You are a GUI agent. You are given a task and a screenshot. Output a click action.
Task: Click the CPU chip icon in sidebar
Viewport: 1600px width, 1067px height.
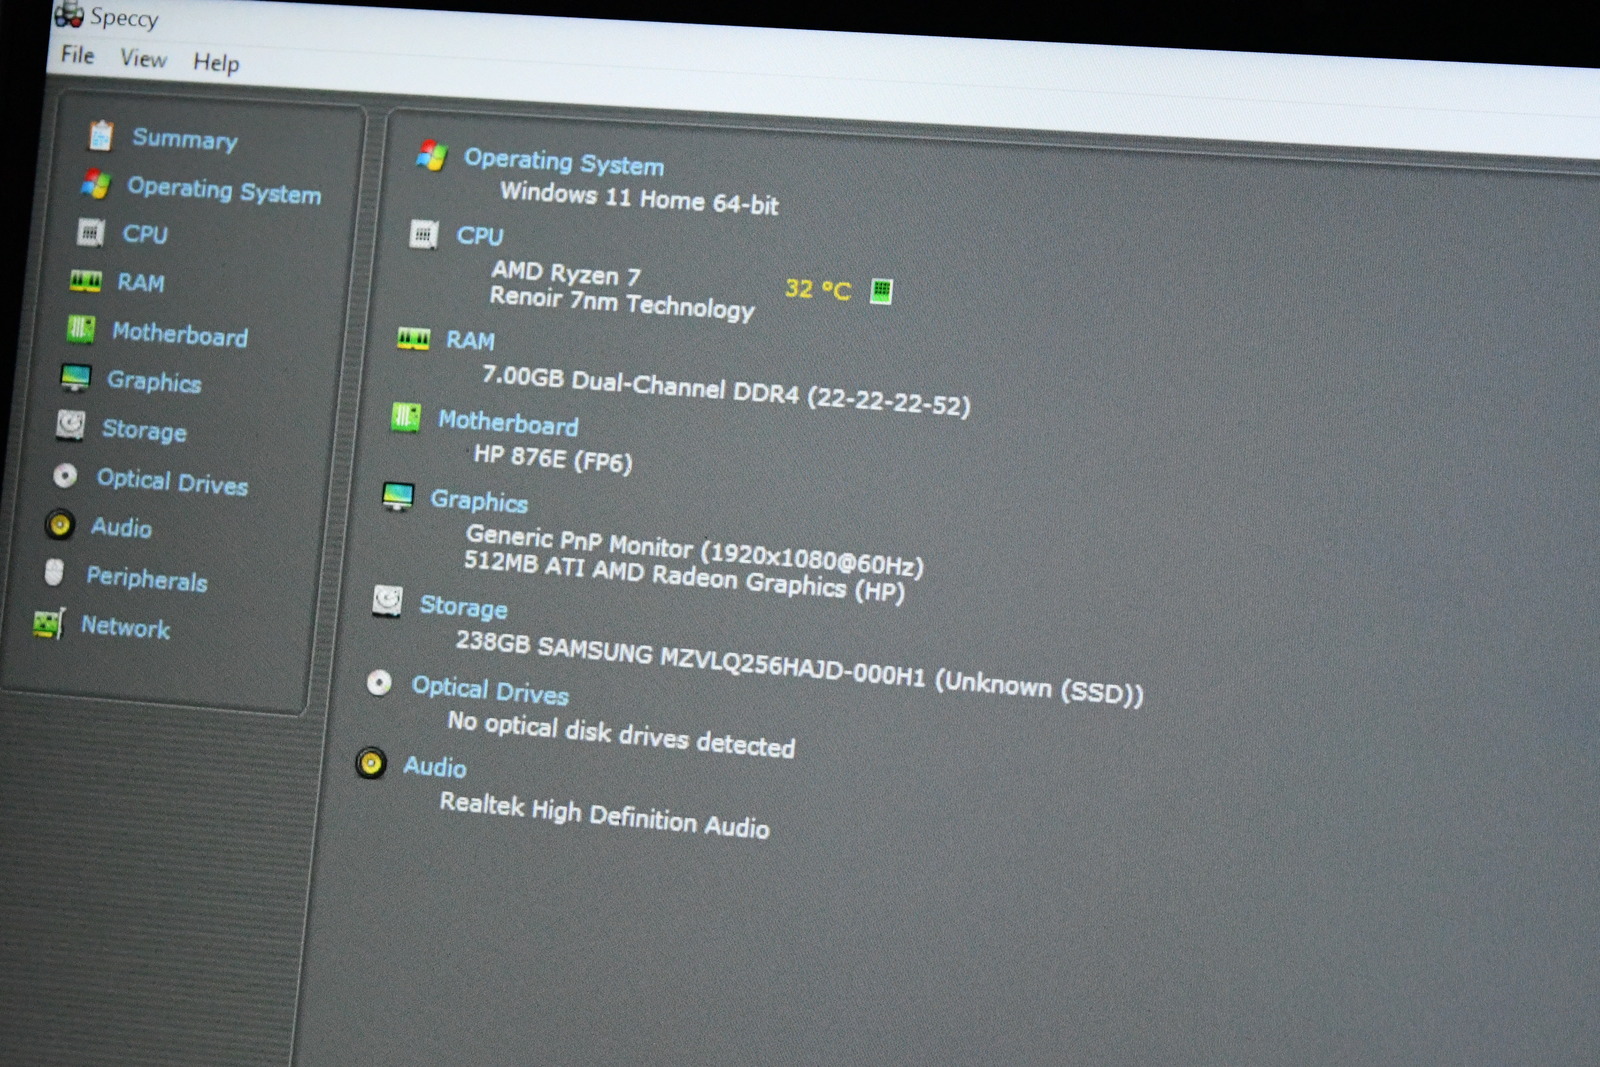click(x=91, y=232)
